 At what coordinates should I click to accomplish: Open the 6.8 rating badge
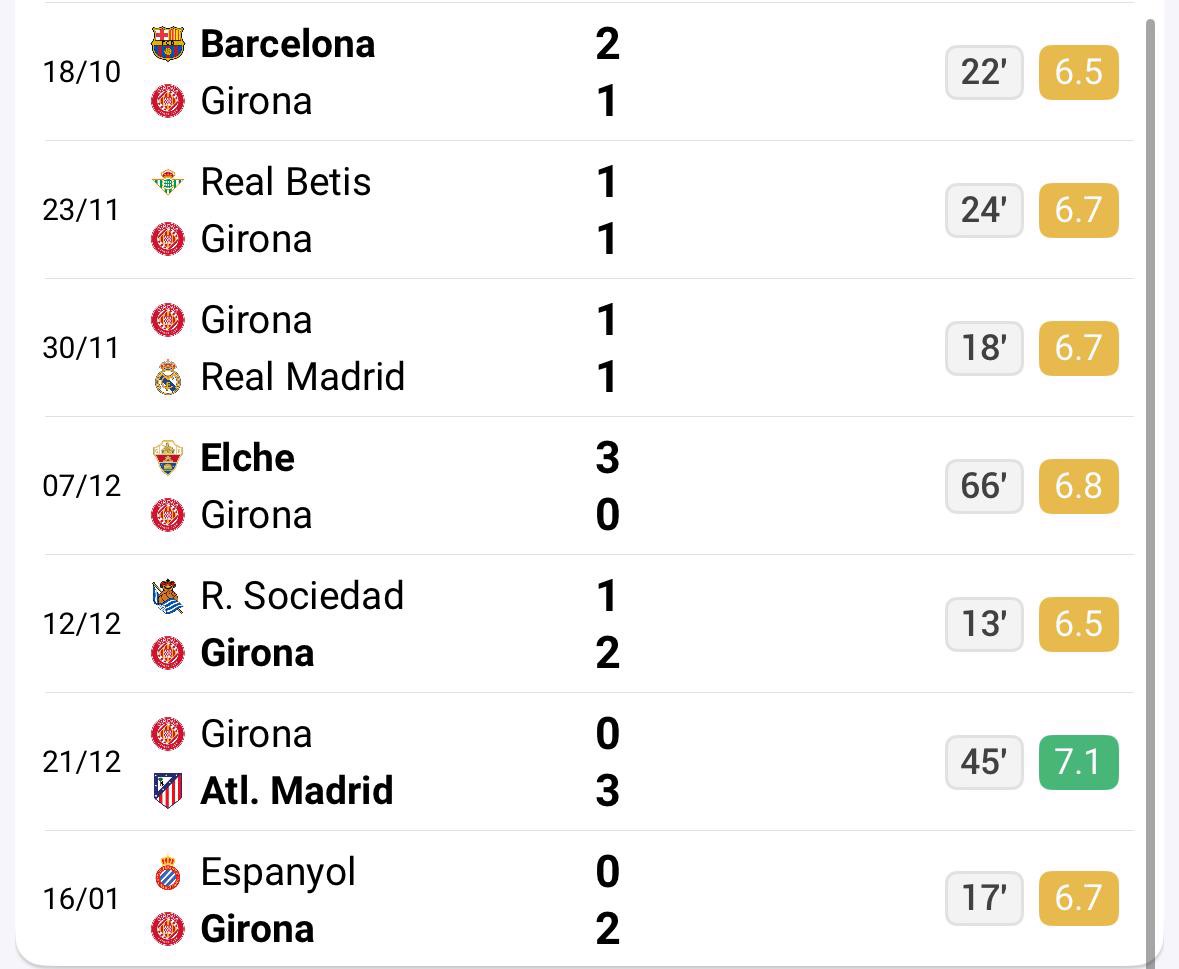pos(1078,486)
